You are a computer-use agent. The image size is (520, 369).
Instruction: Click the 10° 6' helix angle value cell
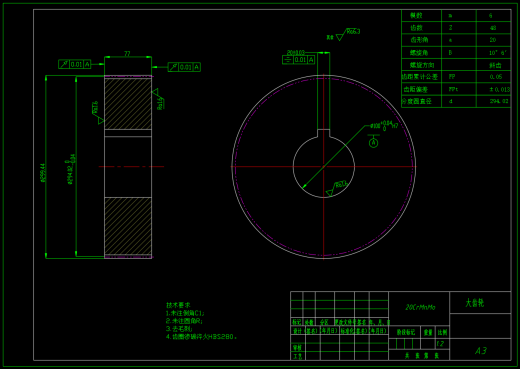pos(494,53)
